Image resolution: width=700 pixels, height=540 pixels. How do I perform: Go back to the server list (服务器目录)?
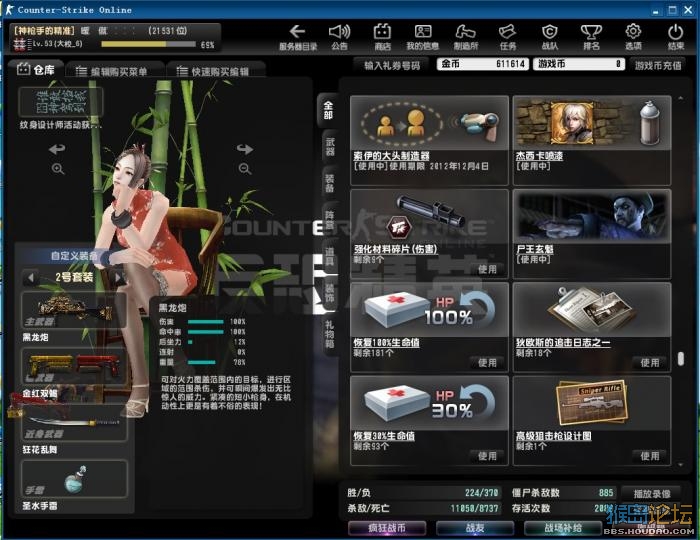(298, 37)
